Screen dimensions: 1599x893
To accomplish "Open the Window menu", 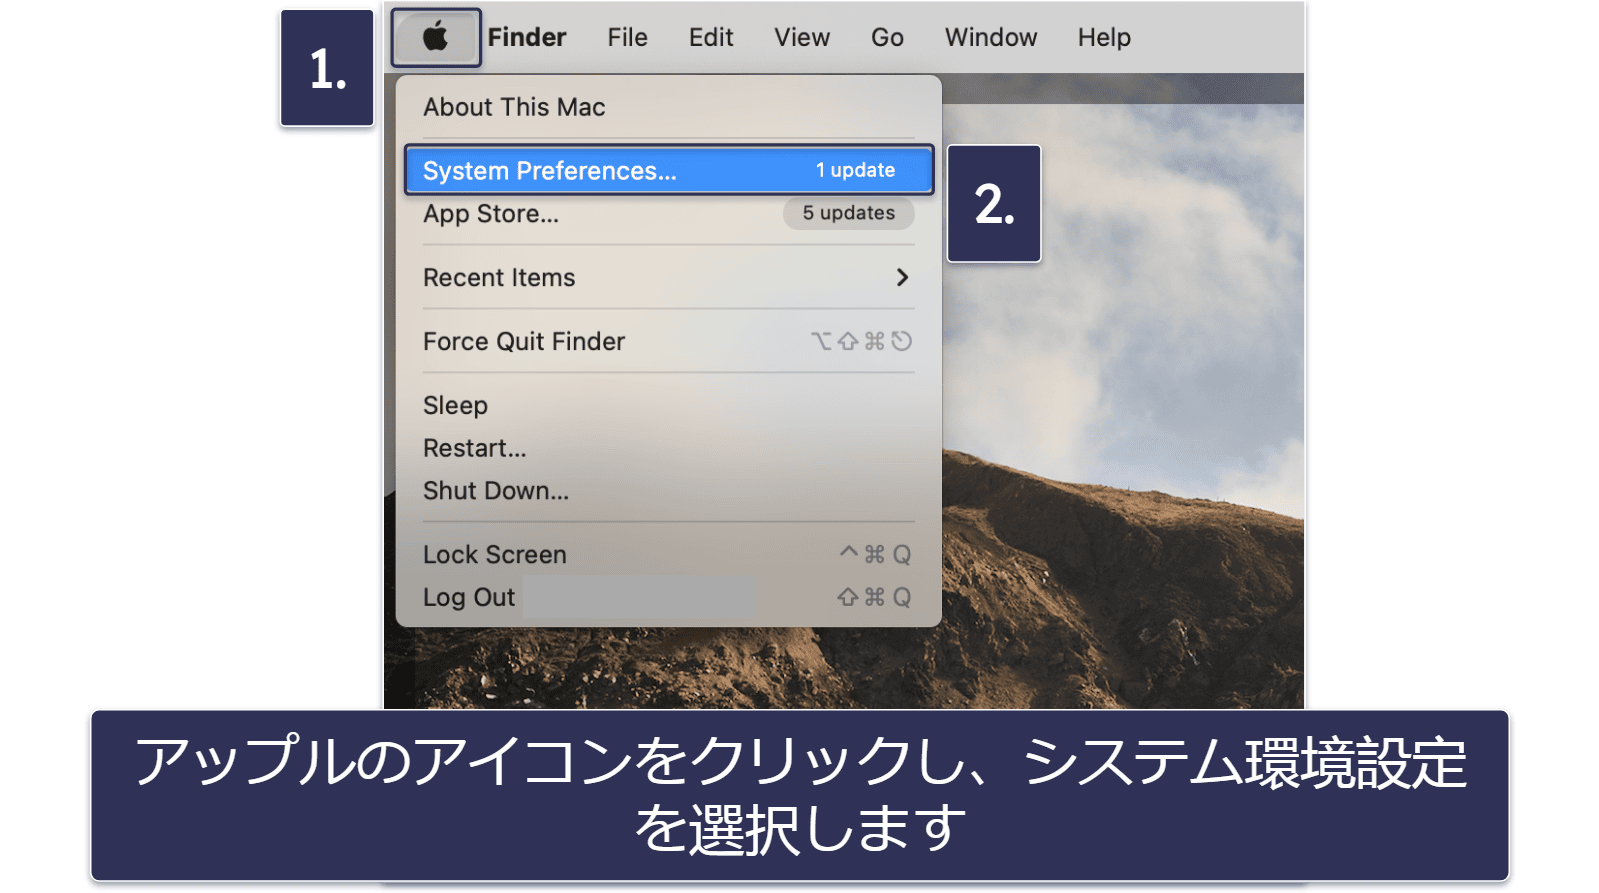I will coord(991,38).
